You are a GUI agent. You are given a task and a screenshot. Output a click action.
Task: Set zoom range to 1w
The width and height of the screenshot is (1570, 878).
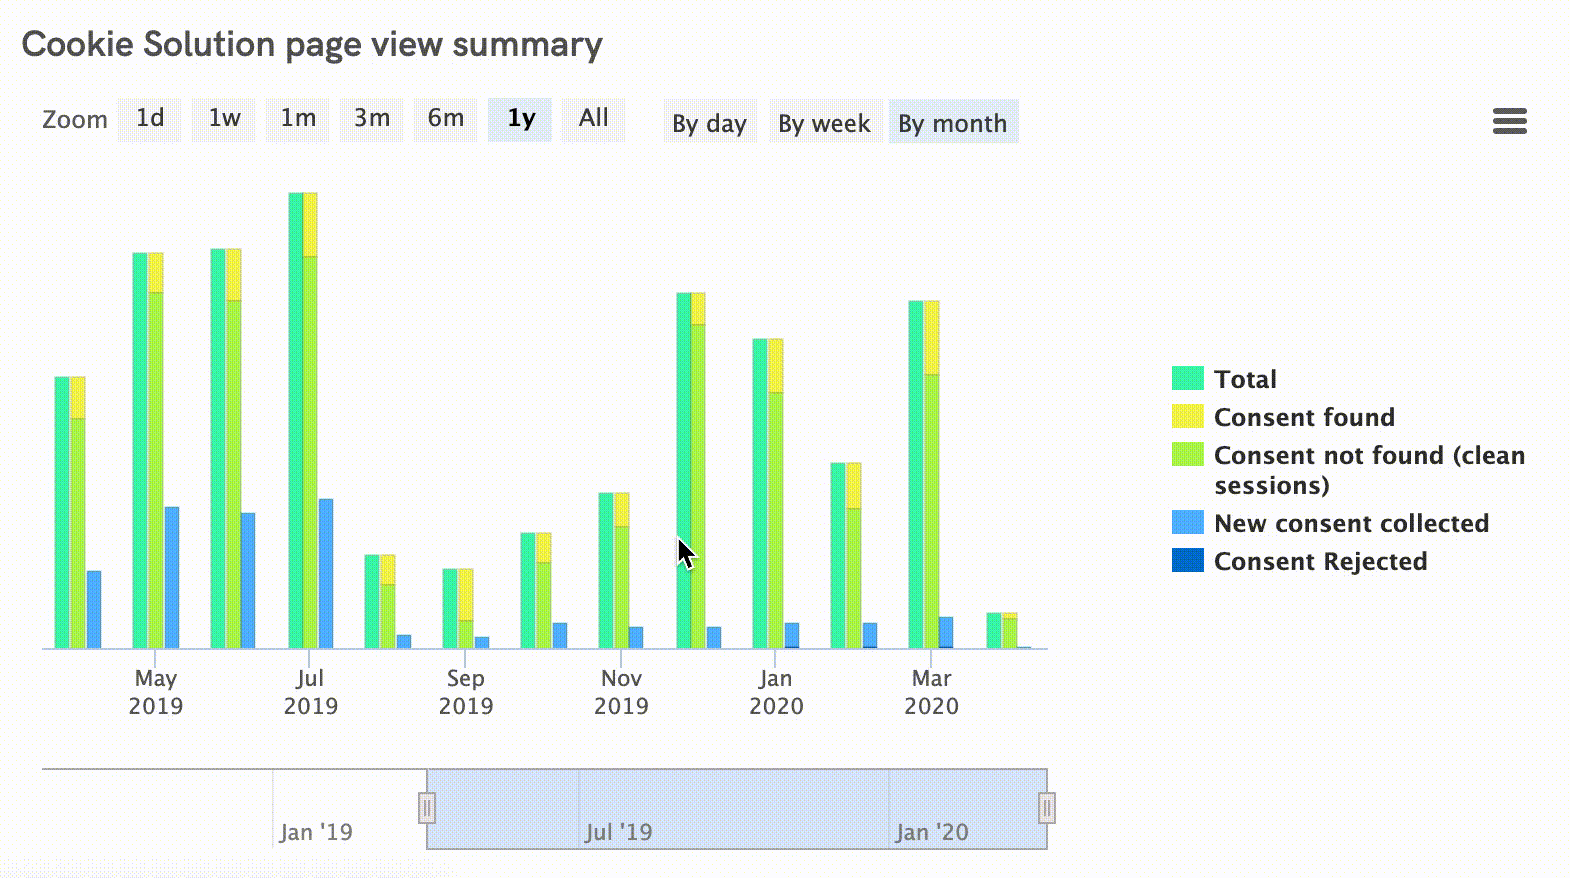click(224, 119)
